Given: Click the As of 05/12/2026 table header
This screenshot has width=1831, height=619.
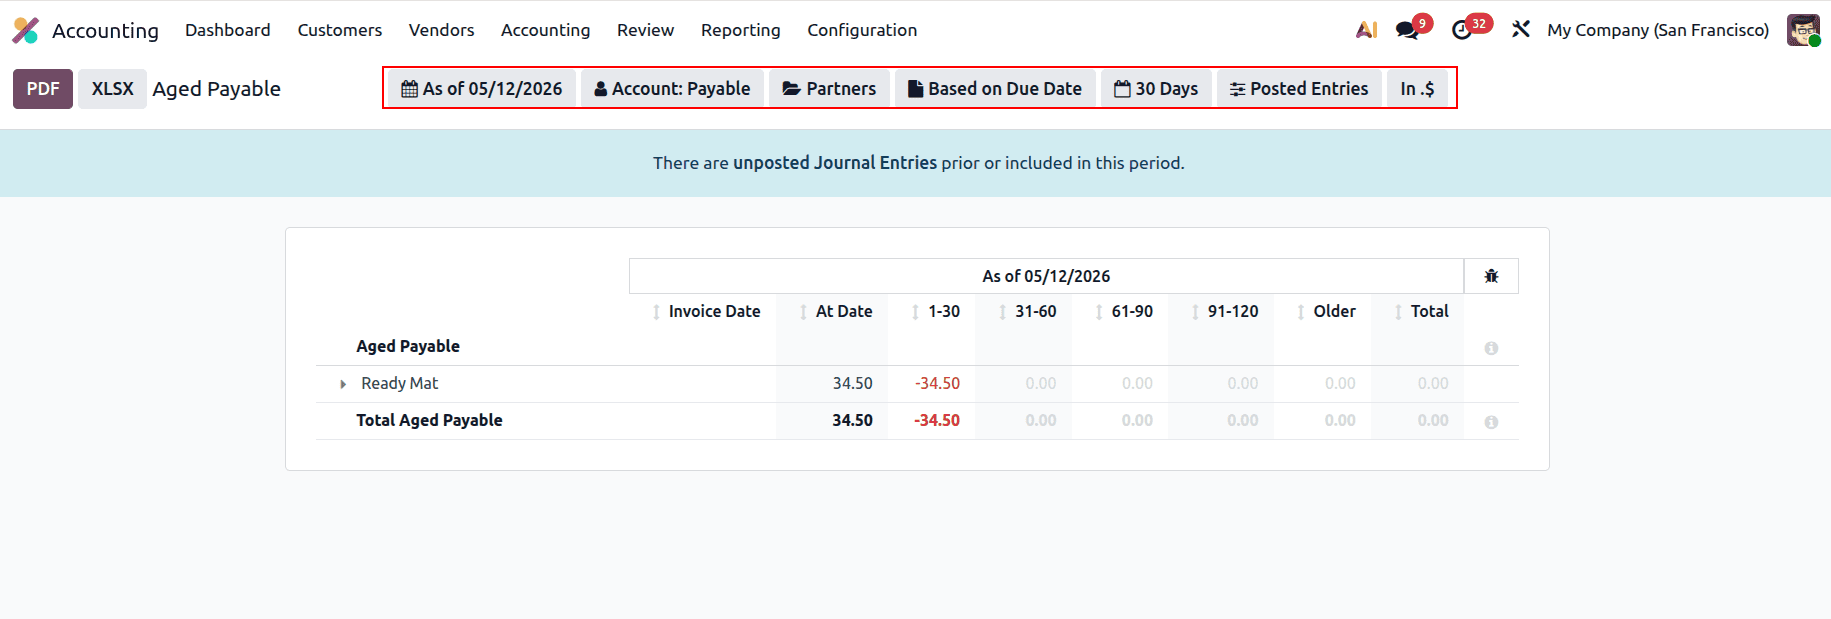Looking at the screenshot, I should point(1046,276).
